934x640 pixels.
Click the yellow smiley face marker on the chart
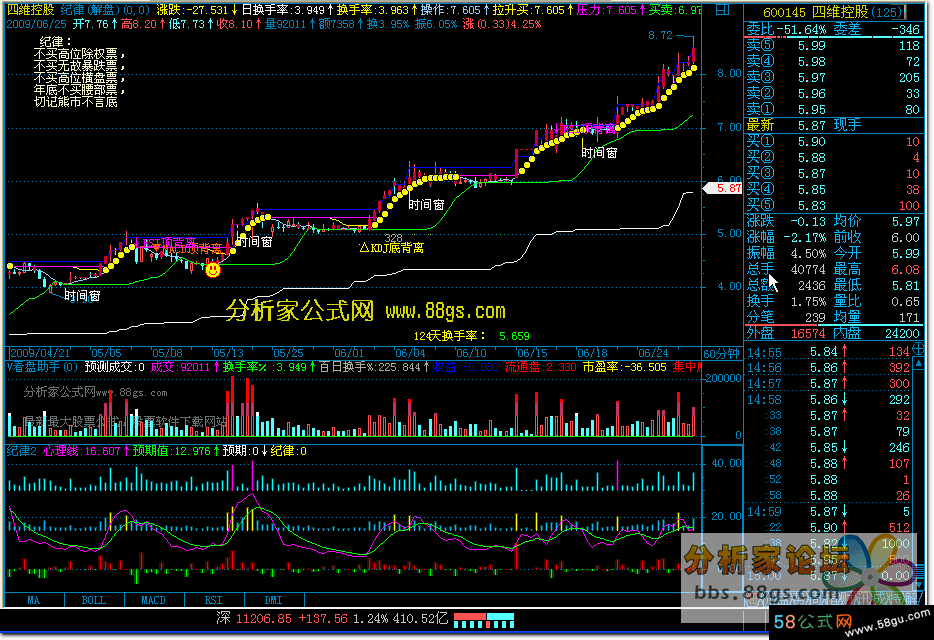click(x=213, y=270)
